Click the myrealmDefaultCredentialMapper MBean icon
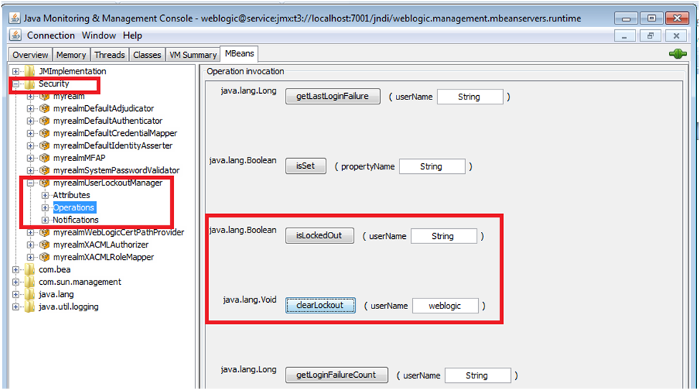Viewport: 700px width, 390px height. tap(44, 133)
